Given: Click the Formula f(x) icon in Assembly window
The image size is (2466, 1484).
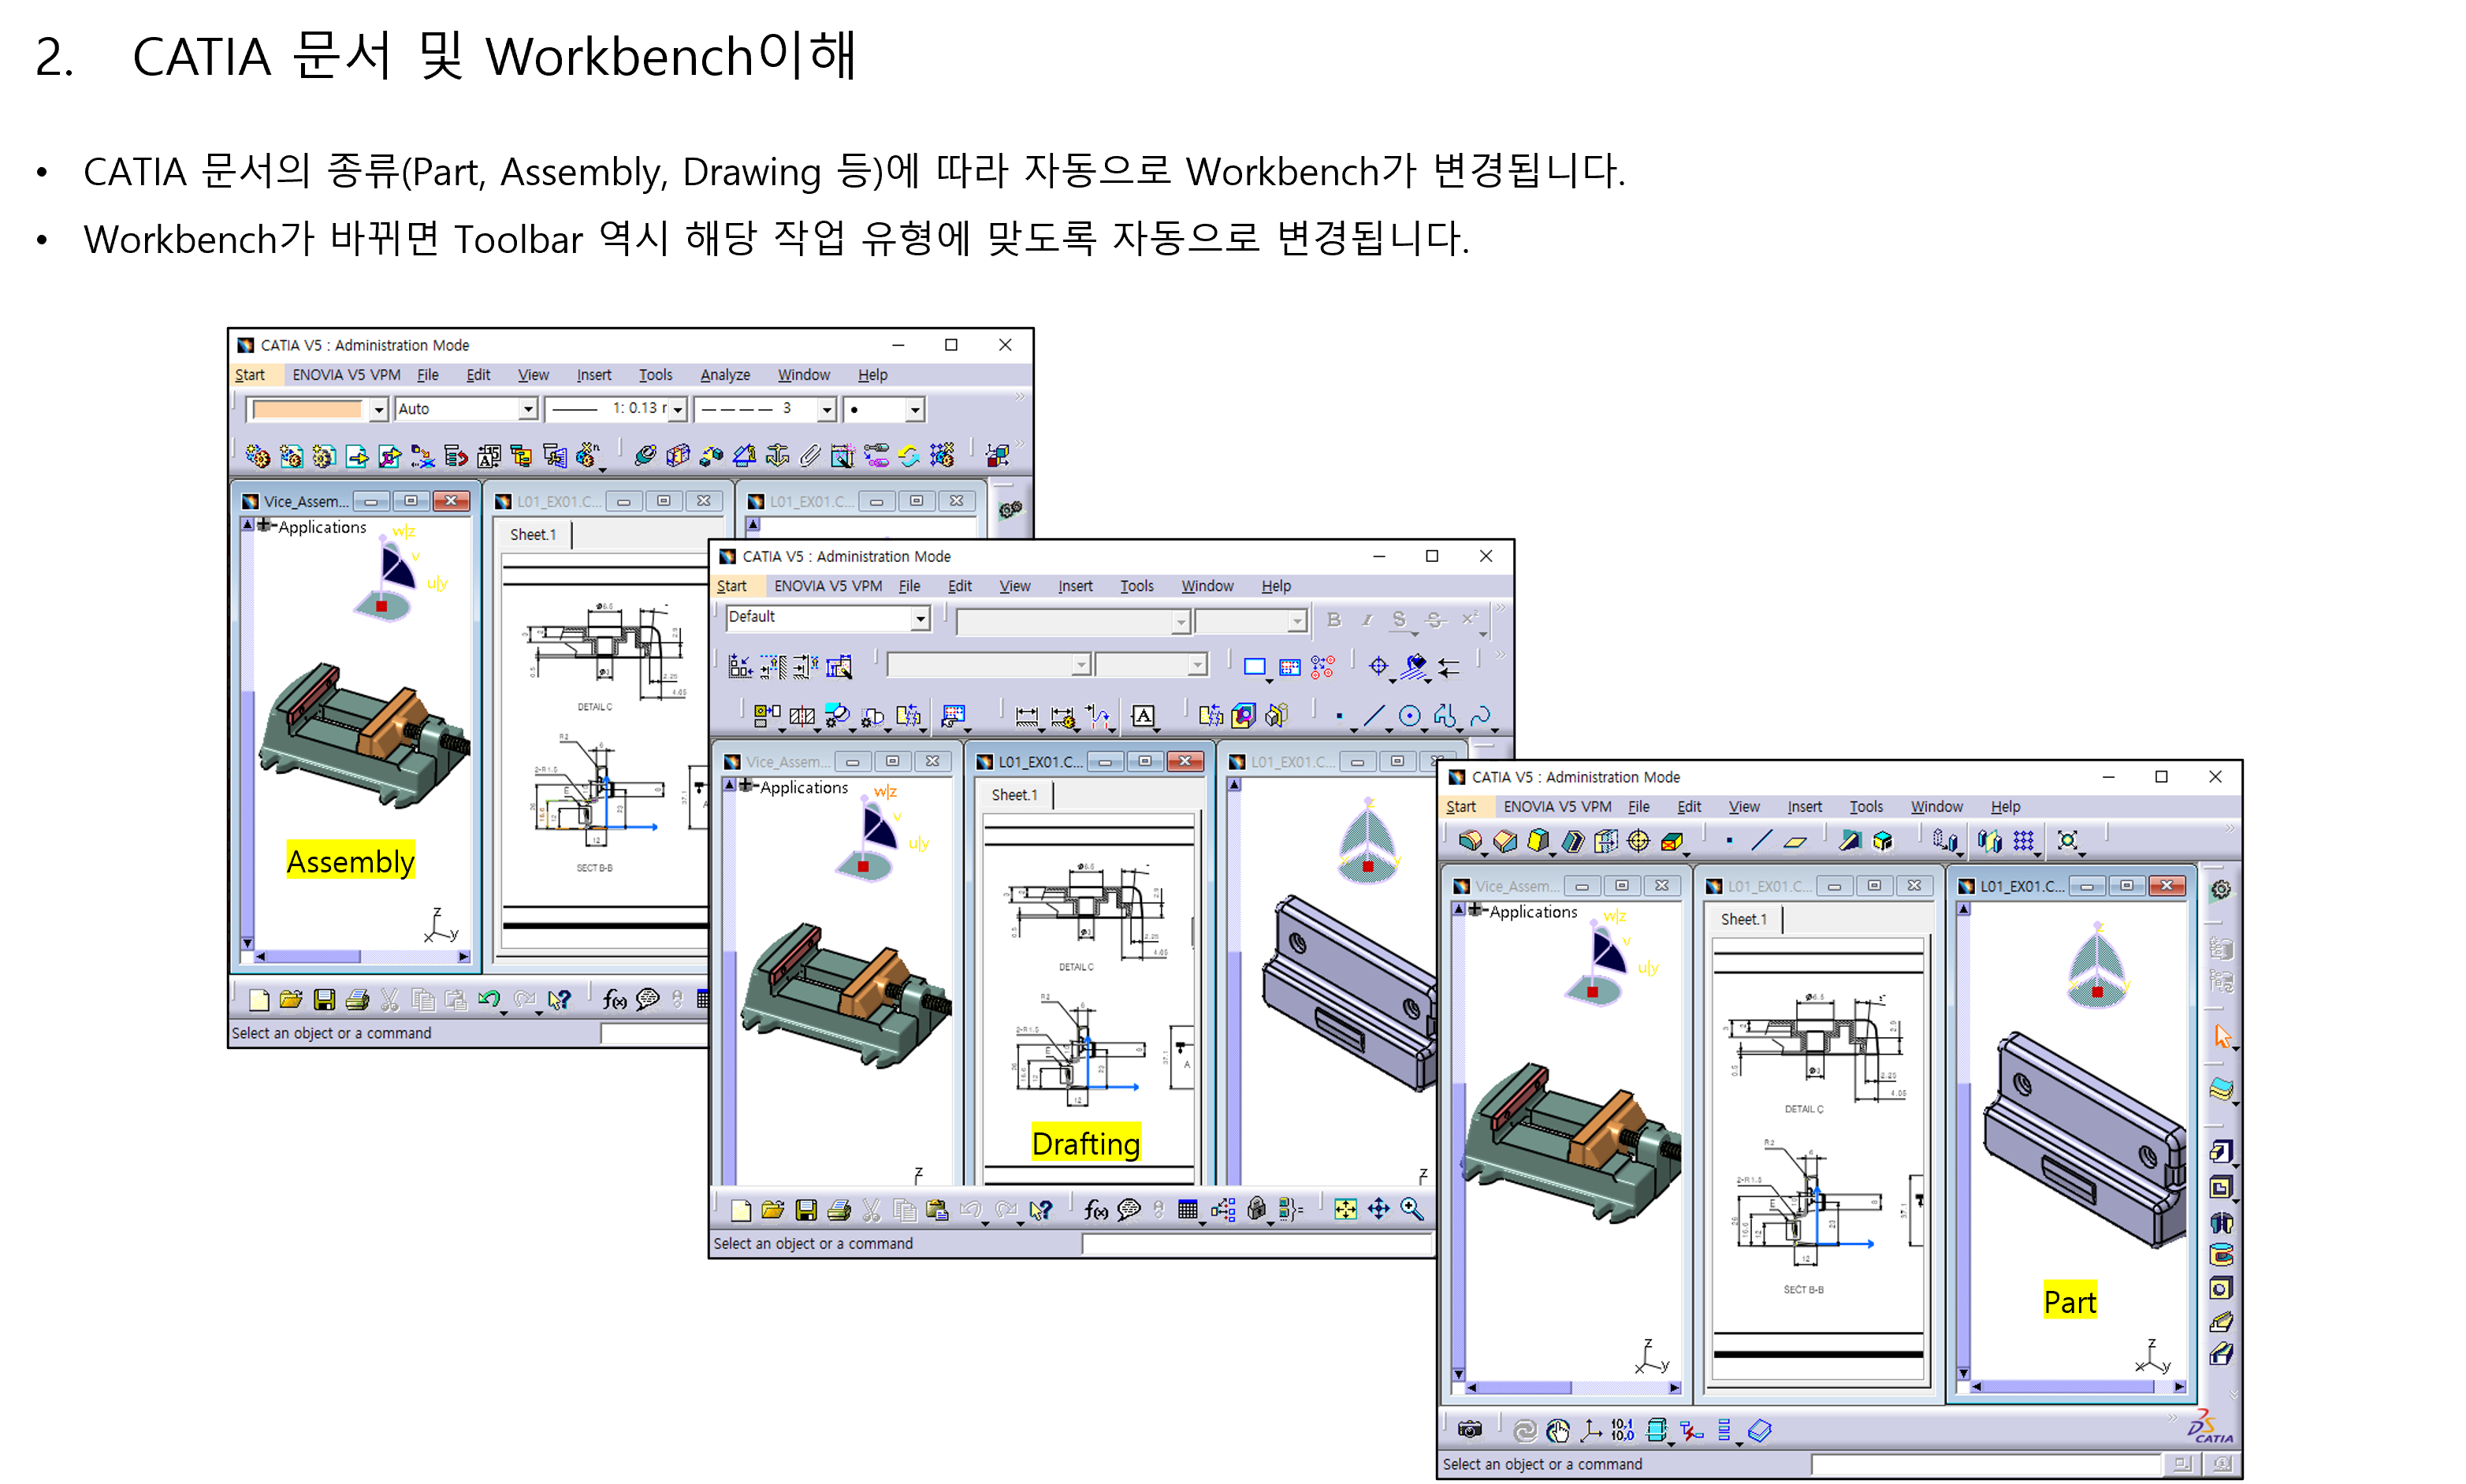Looking at the screenshot, I should (614, 999).
